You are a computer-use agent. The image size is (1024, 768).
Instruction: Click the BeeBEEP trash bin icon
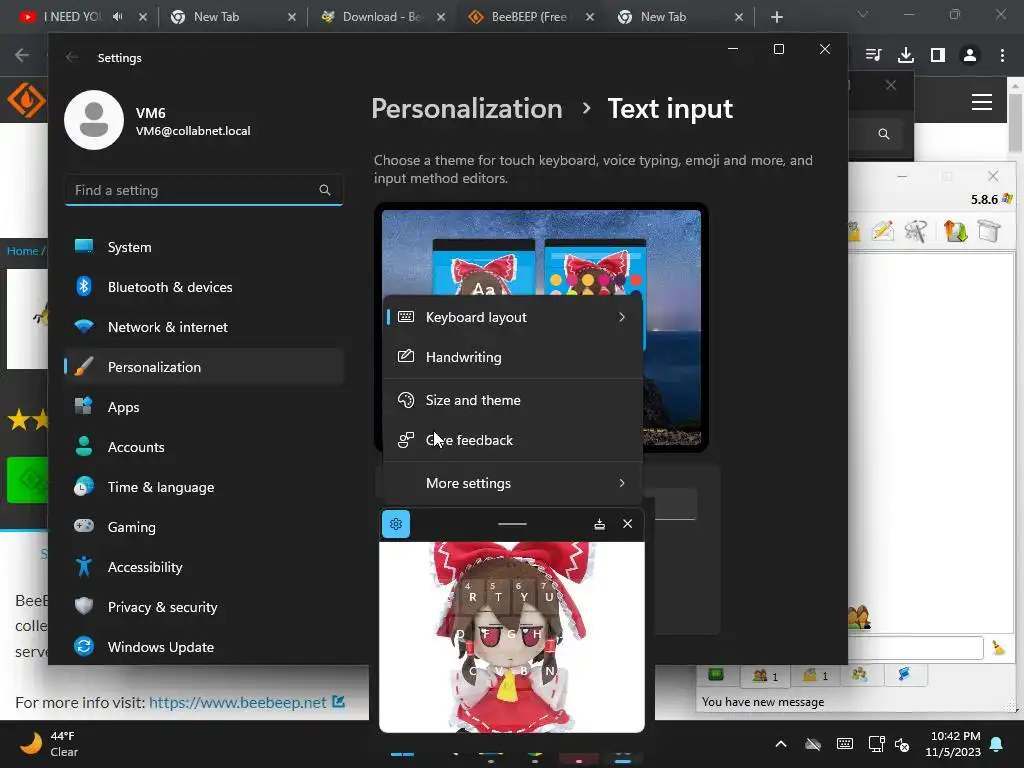click(989, 231)
